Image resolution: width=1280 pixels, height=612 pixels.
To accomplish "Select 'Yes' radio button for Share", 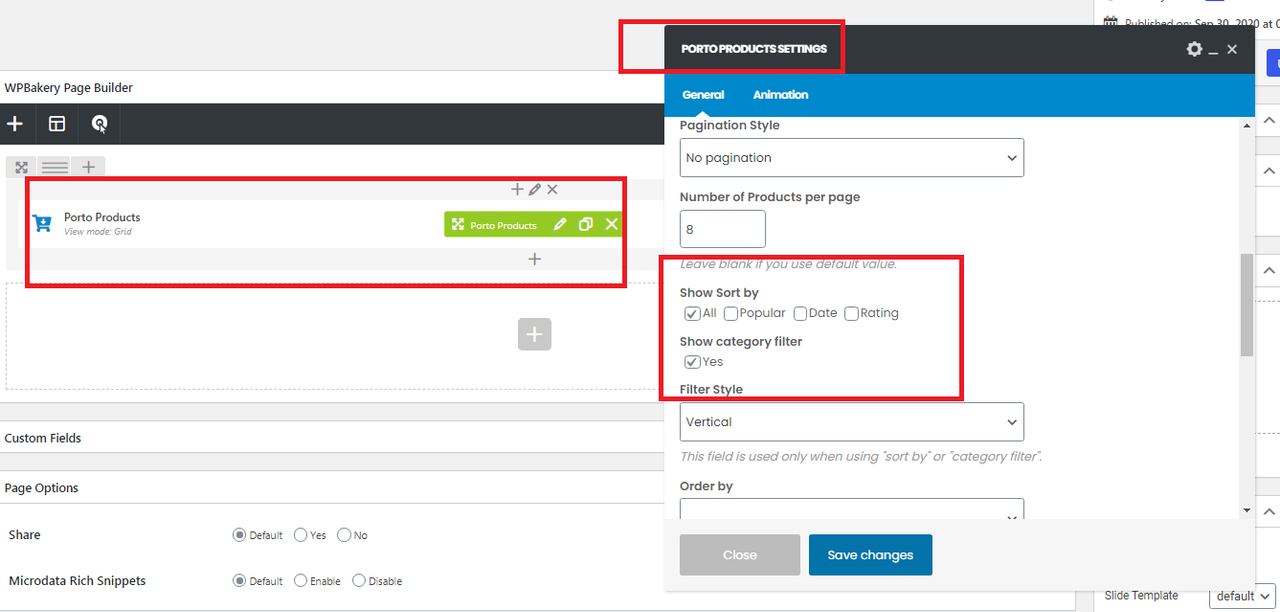I will pyautogui.click(x=301, y=535).
